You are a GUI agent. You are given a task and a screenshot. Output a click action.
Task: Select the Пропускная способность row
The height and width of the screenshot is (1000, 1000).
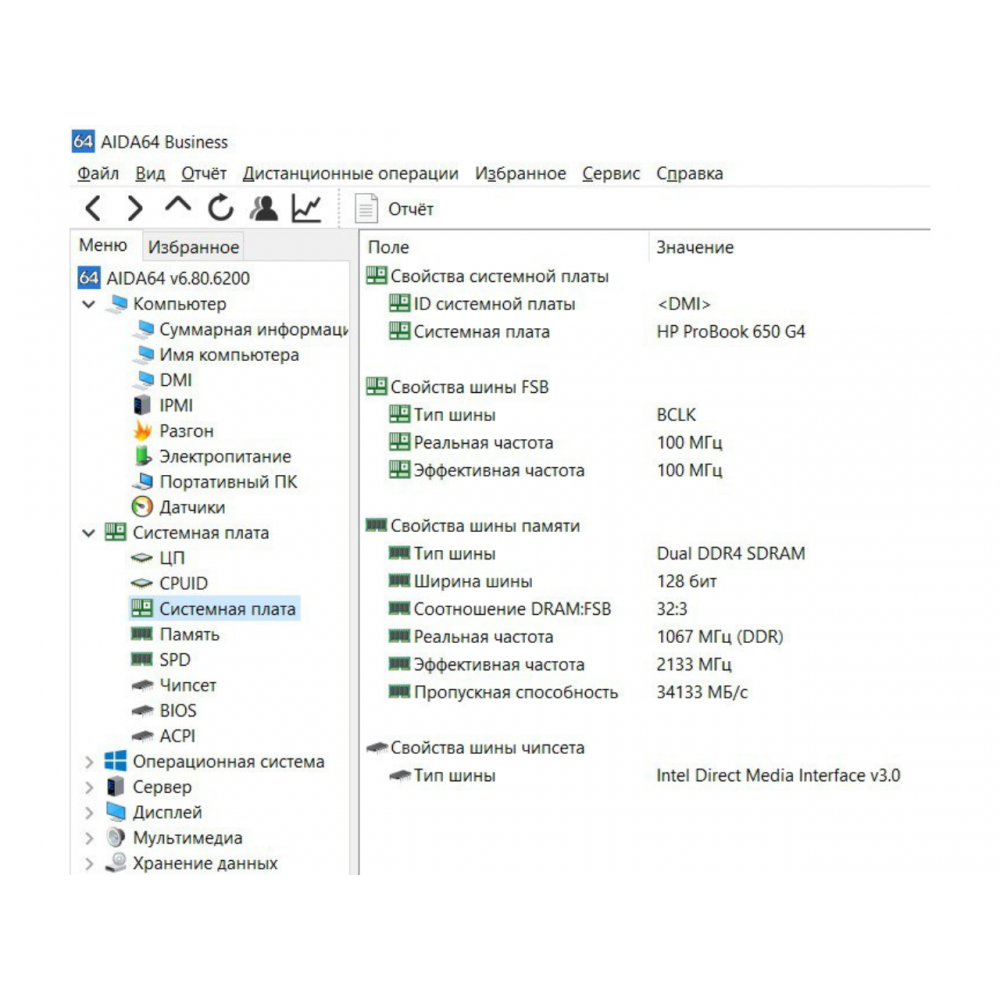[x=503, y=692]
